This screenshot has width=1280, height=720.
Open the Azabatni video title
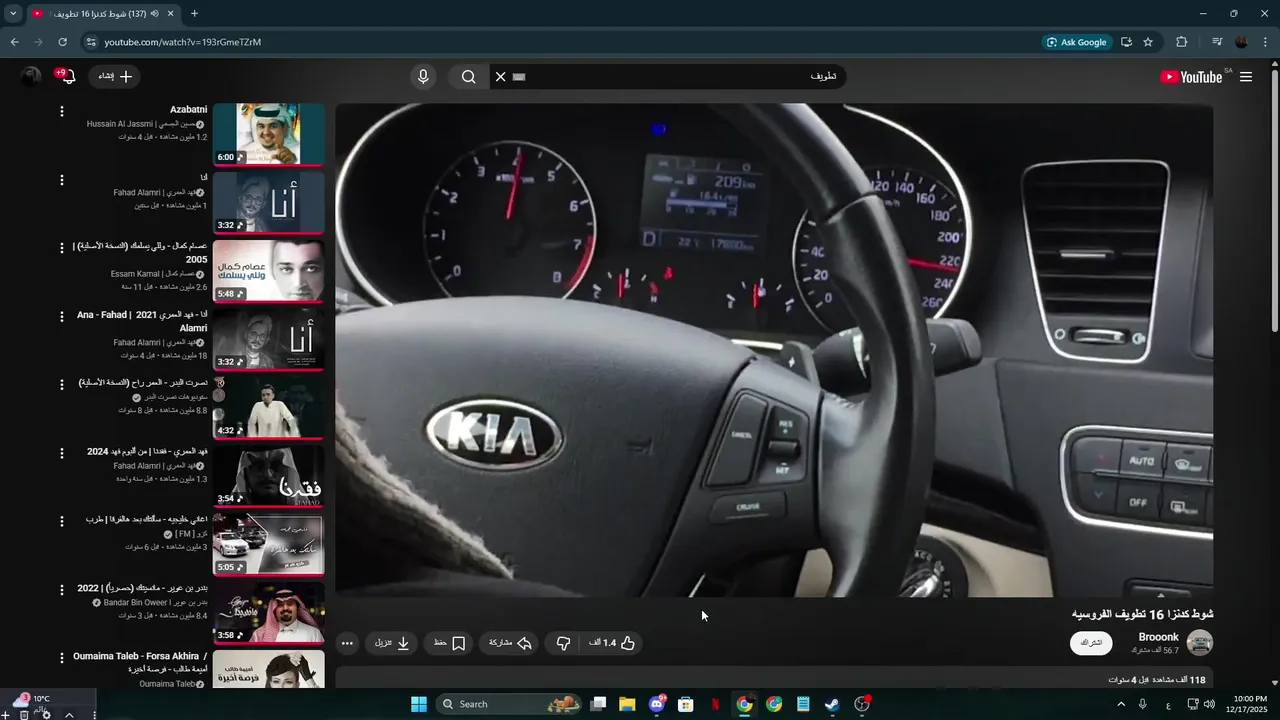pos(188,109)
